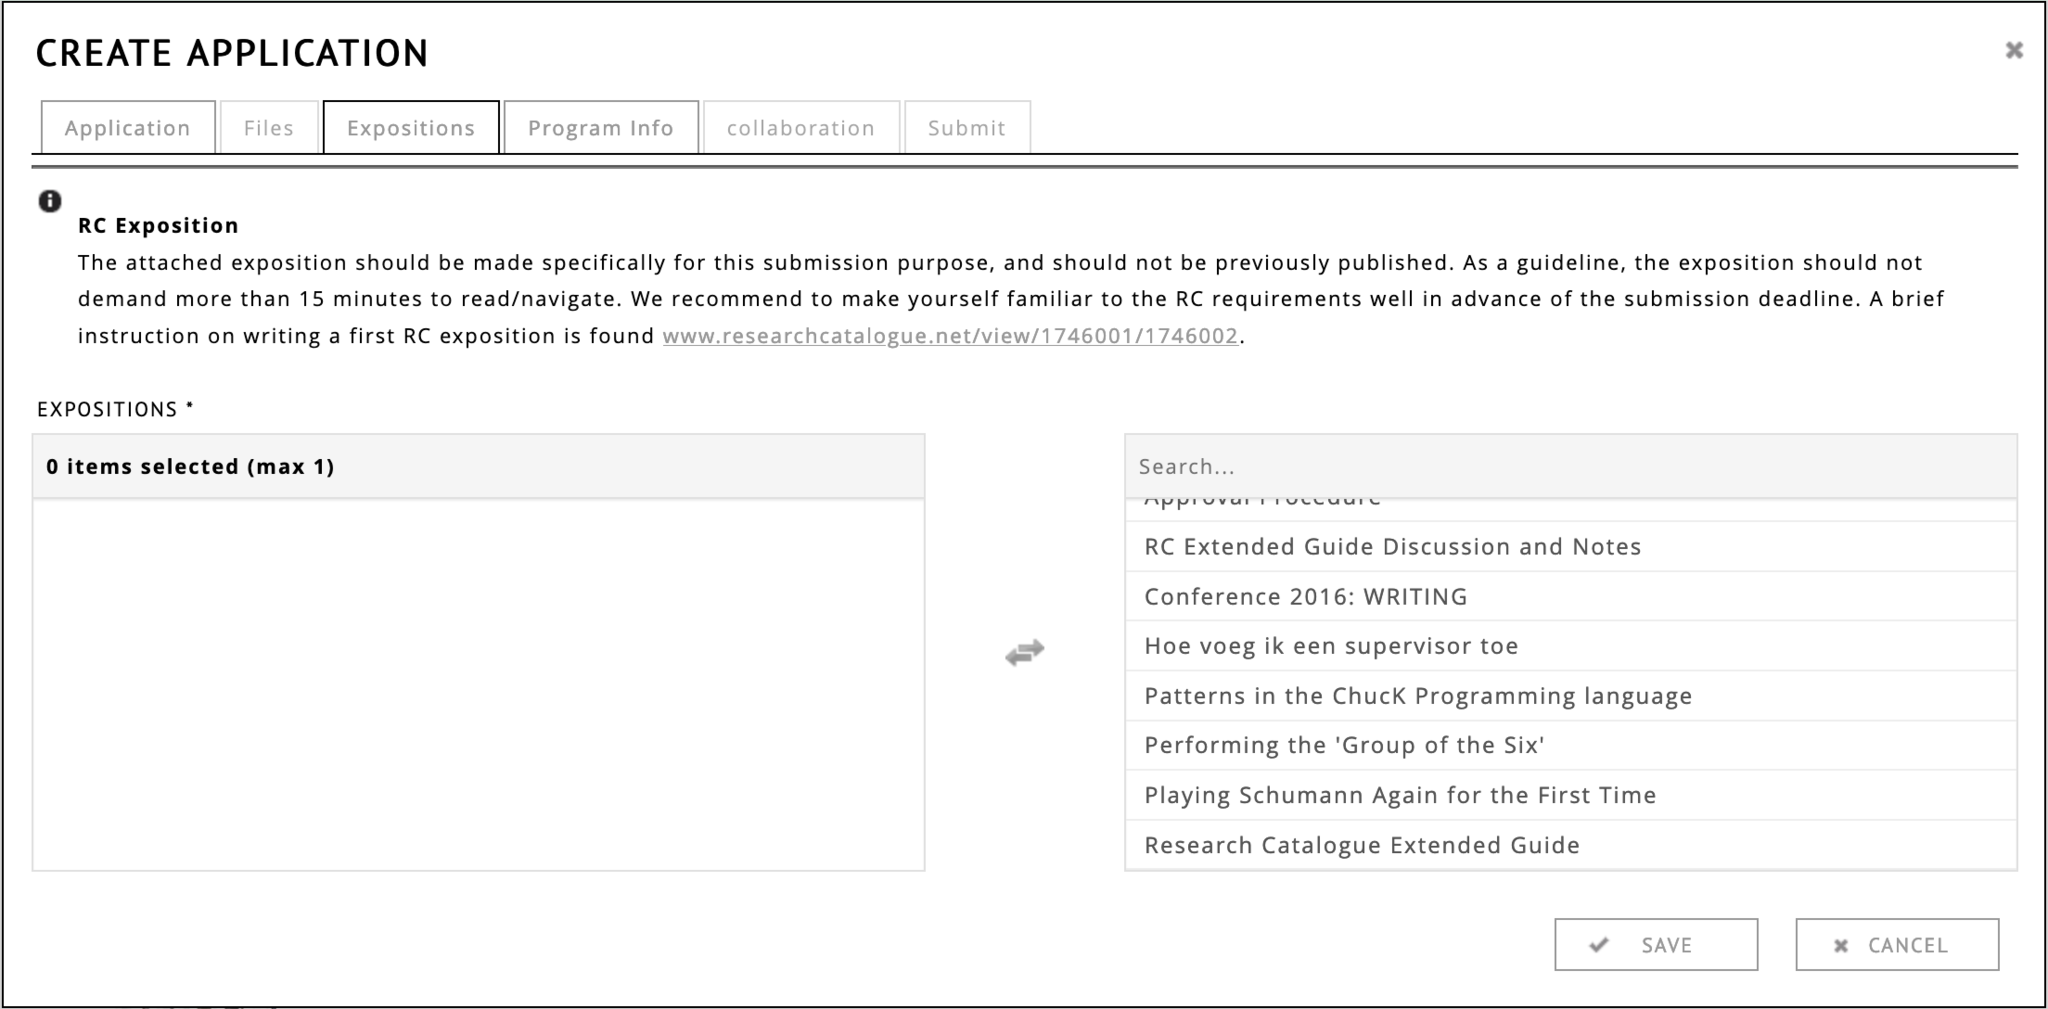The width and height of the screenshot is (2048, 1009).
Task: Switch to the Application tab
Action: click(128, 128)
